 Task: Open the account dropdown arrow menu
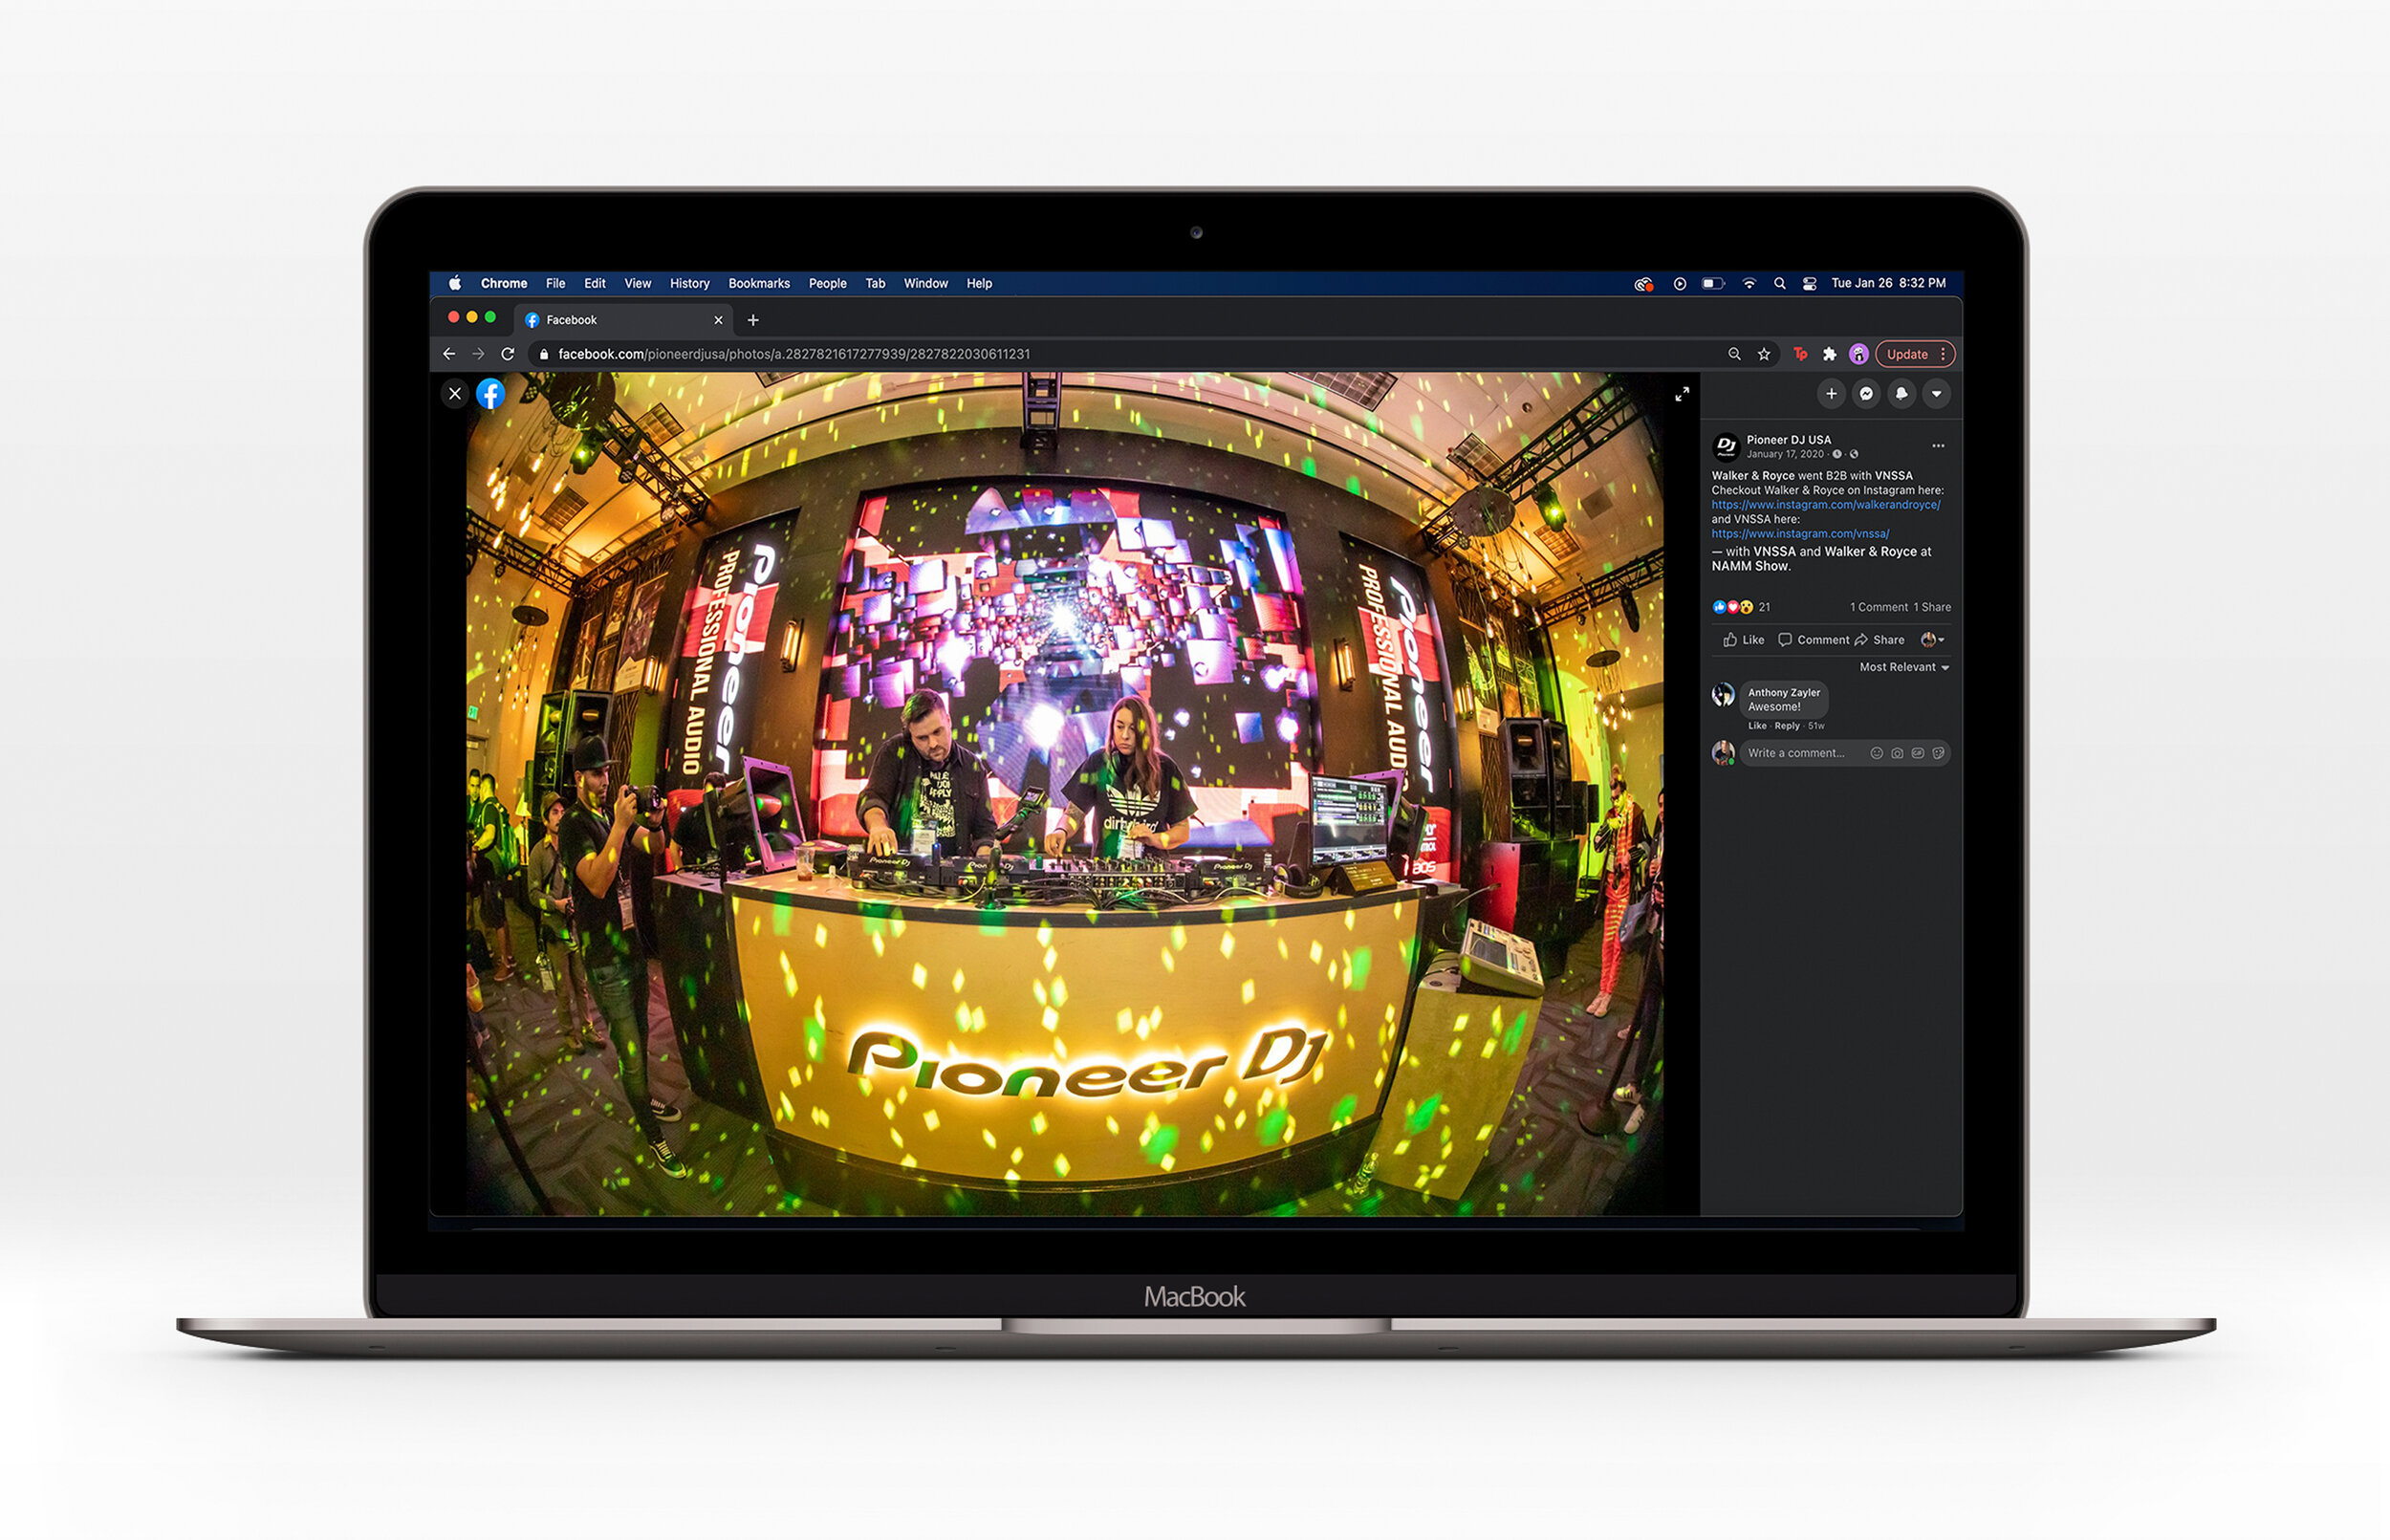pyautogui.click(x=1936, y=394)
